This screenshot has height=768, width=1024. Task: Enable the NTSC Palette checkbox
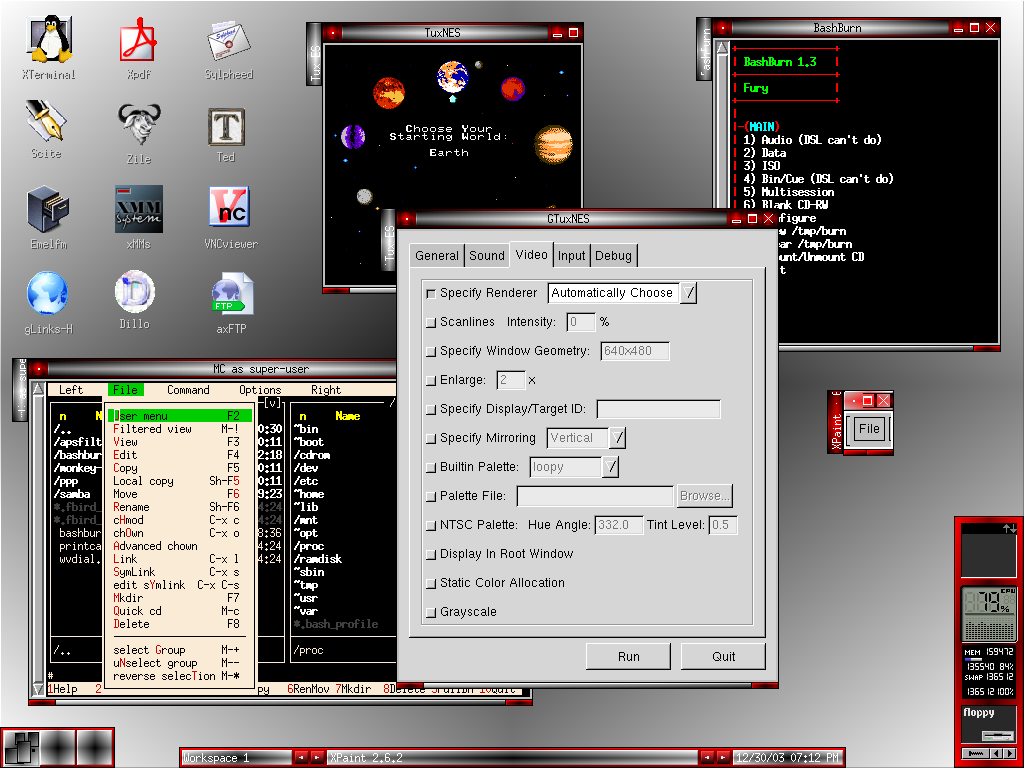coord(431,526)
